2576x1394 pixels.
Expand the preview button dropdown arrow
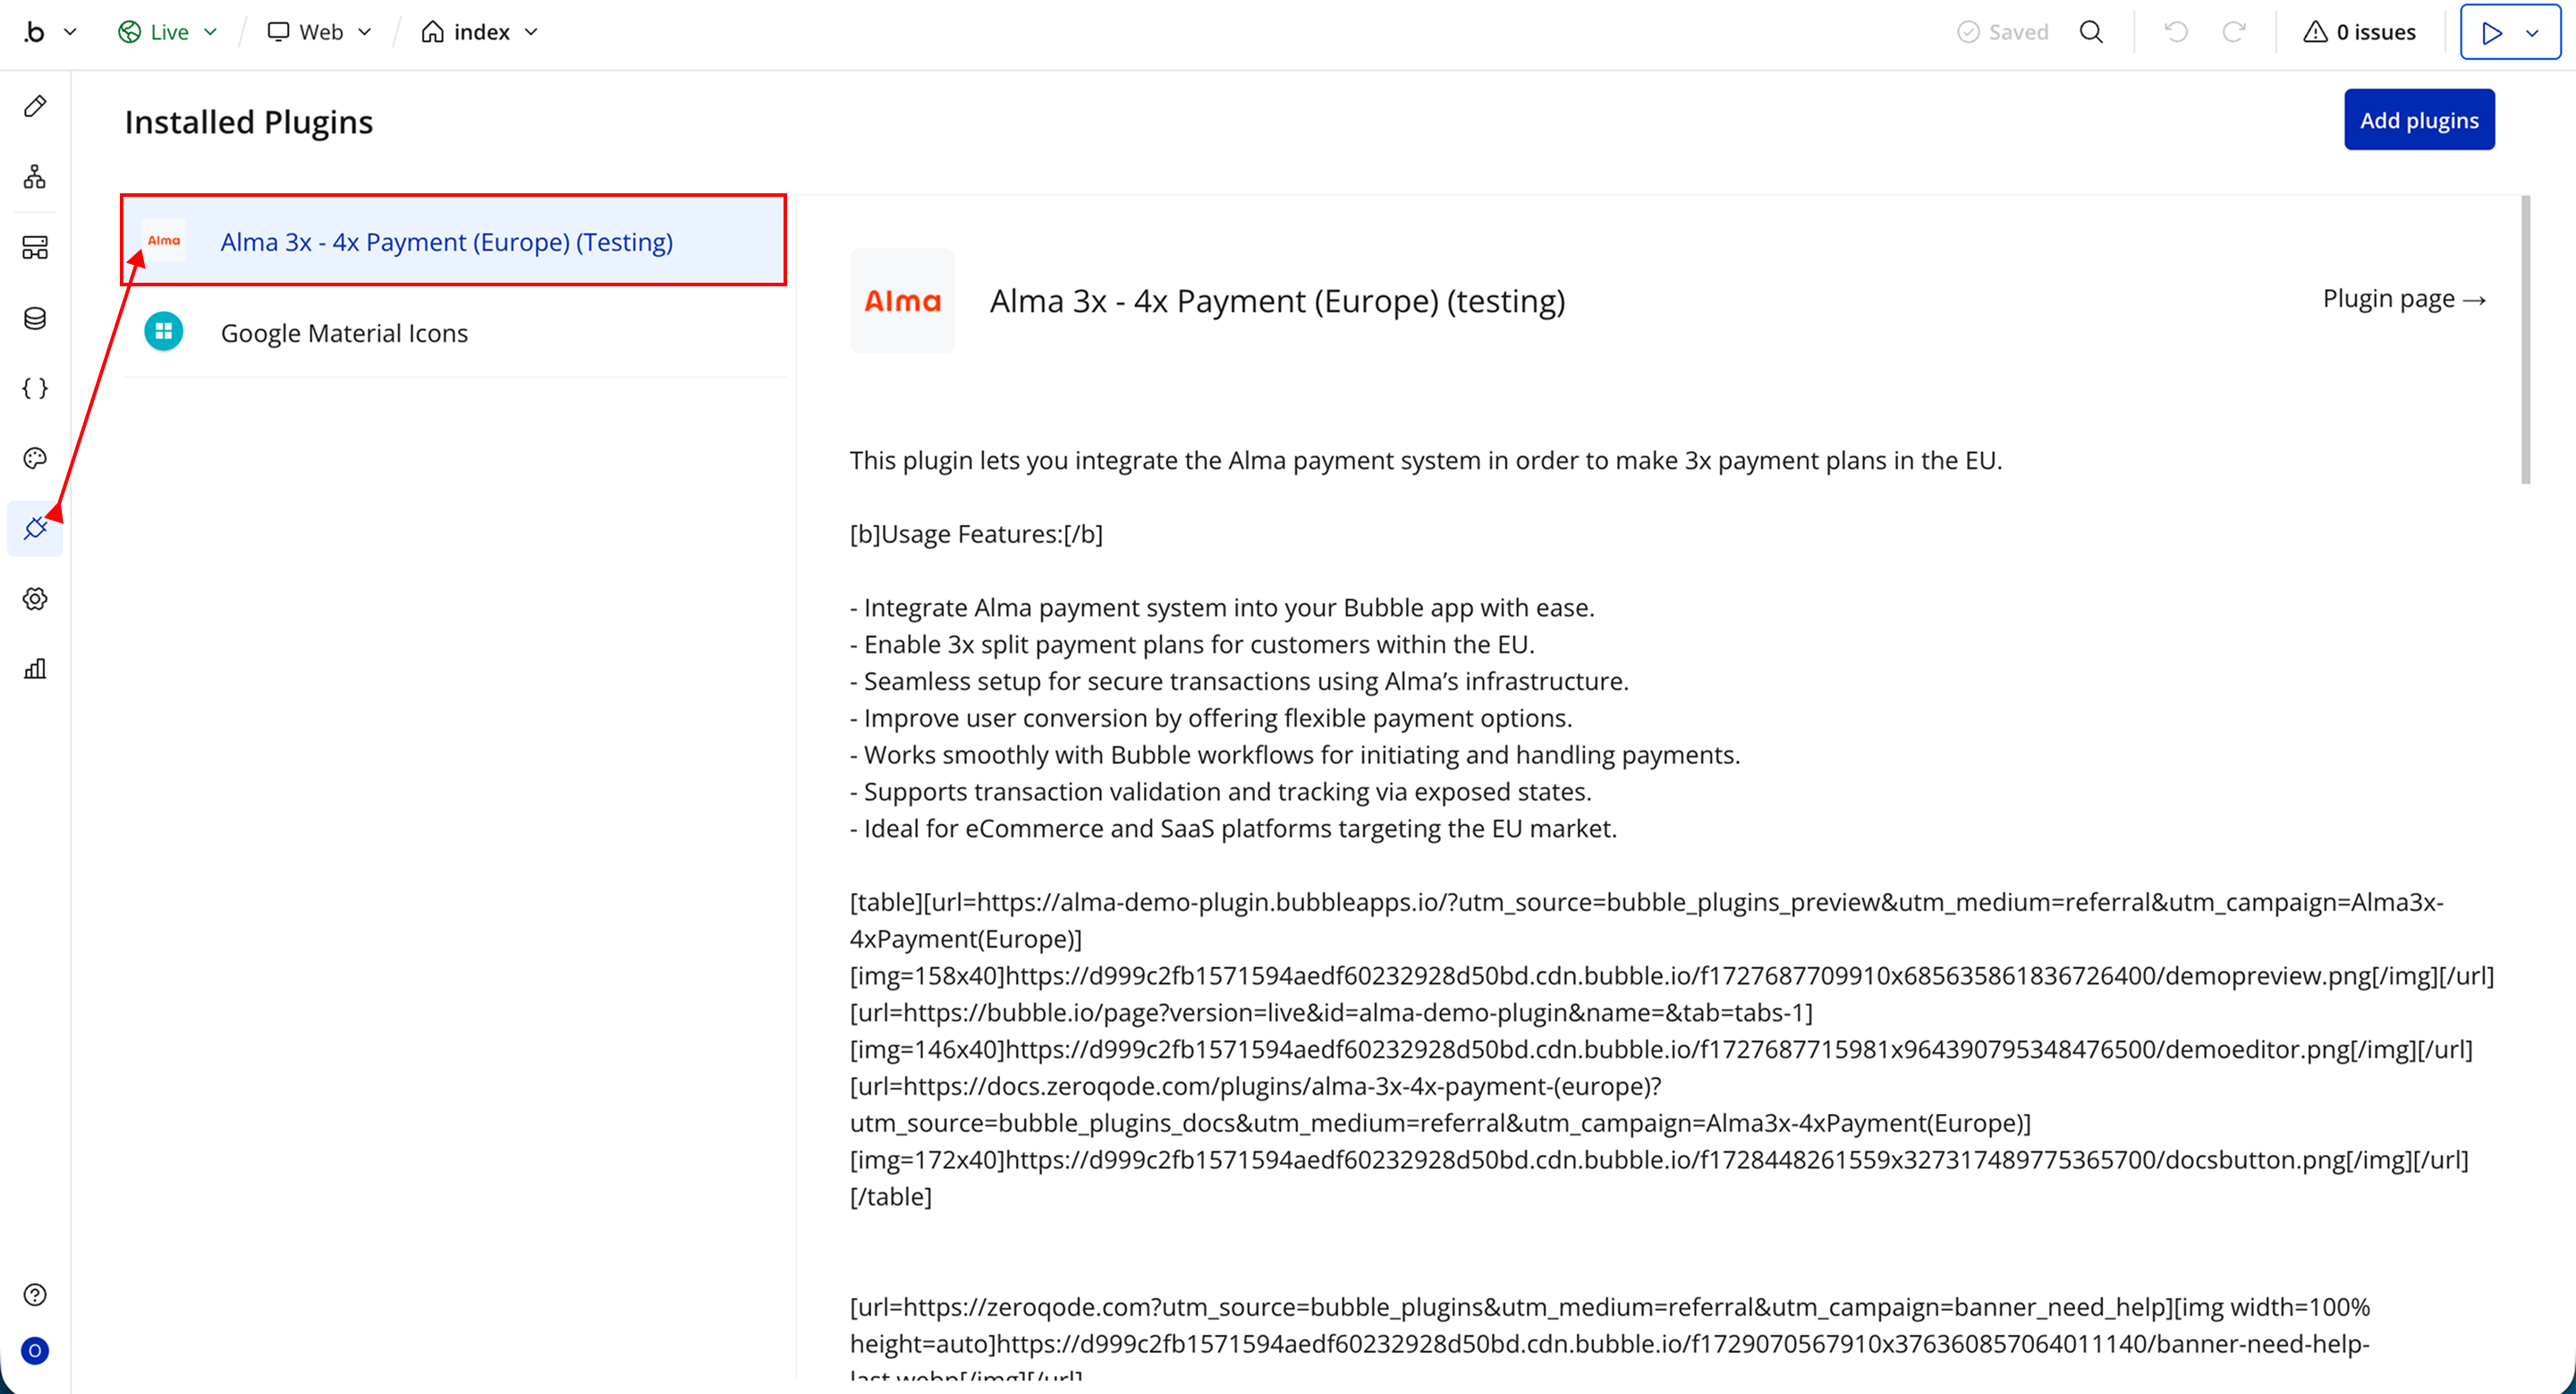point(2533,32)
